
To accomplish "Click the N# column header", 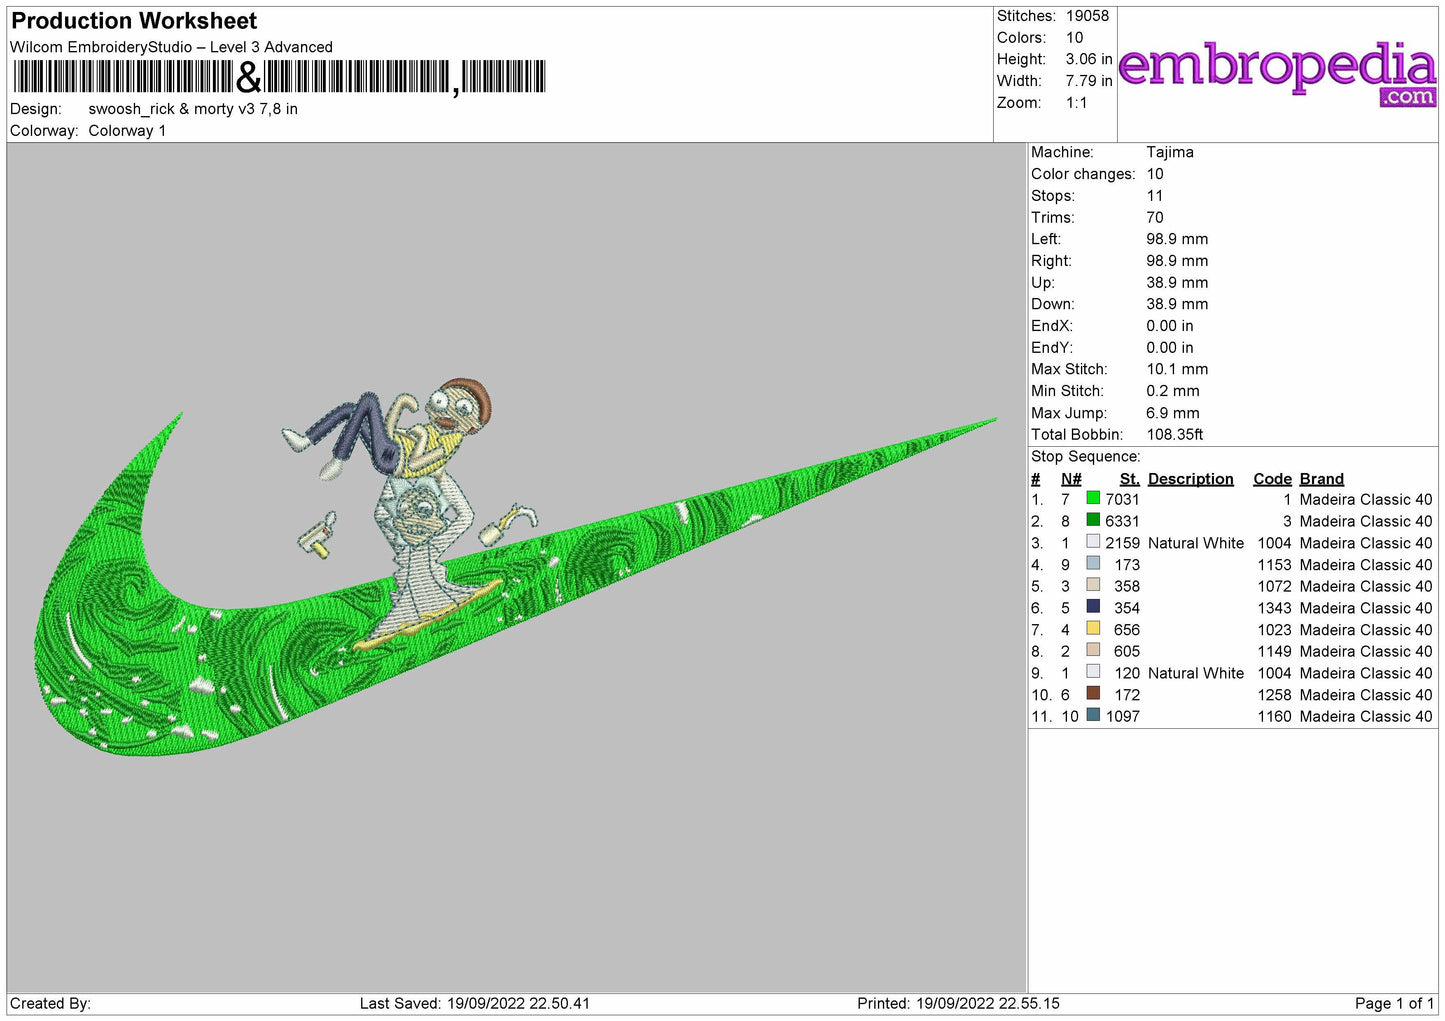I will [1071, 479].
